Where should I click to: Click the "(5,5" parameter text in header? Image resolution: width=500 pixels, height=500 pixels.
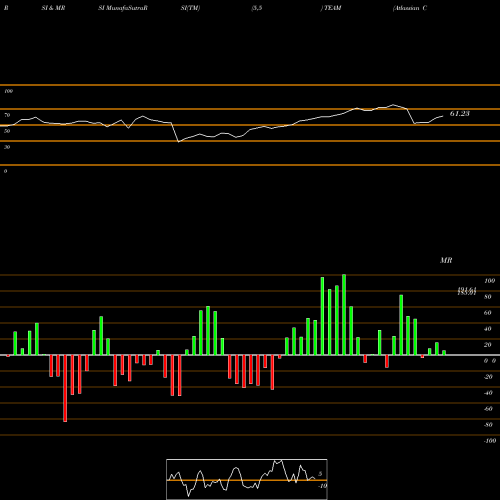coord(257,8)
